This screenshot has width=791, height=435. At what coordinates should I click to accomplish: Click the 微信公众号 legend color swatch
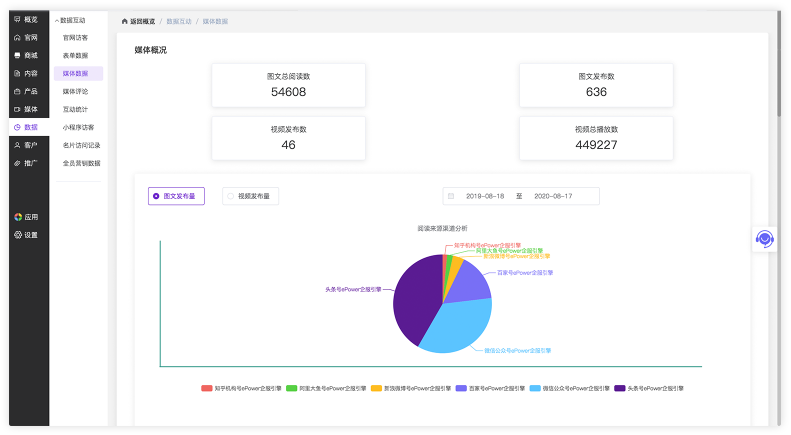point(536,388)
